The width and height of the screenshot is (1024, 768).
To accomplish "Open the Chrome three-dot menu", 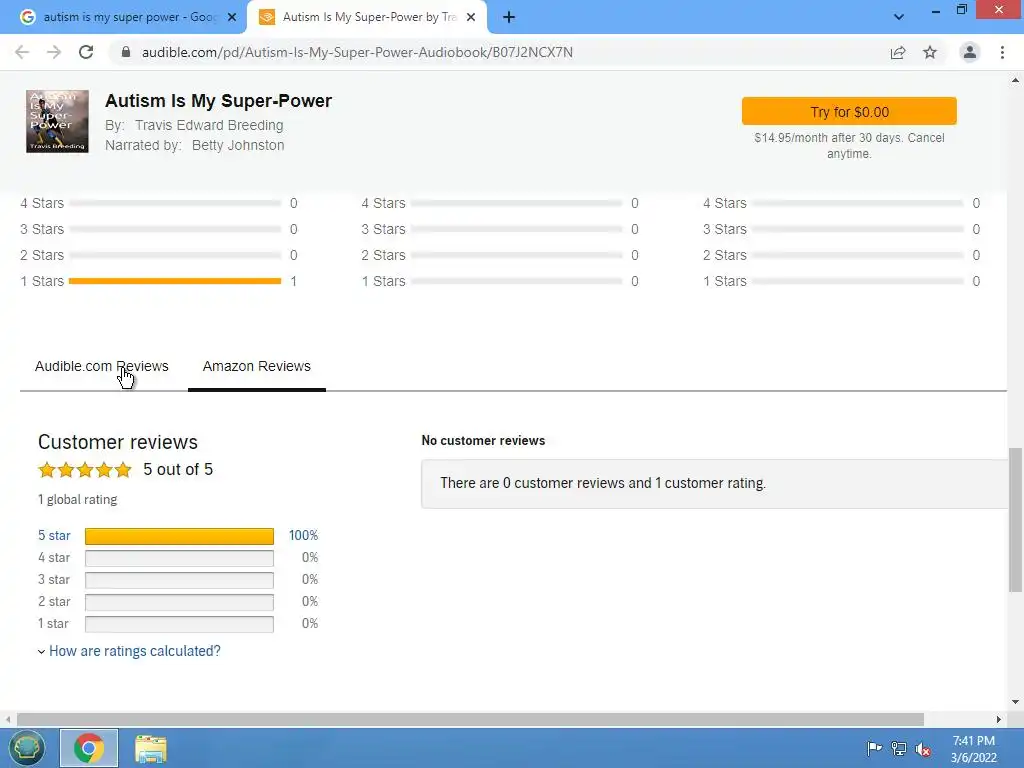I will point(1002,52).
